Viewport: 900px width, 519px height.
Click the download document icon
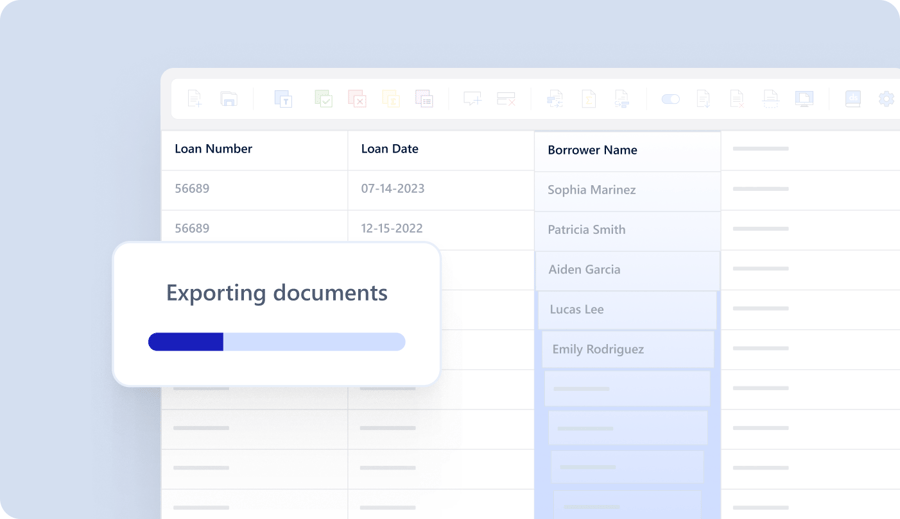pyautogui.click(x=703, y=99)
